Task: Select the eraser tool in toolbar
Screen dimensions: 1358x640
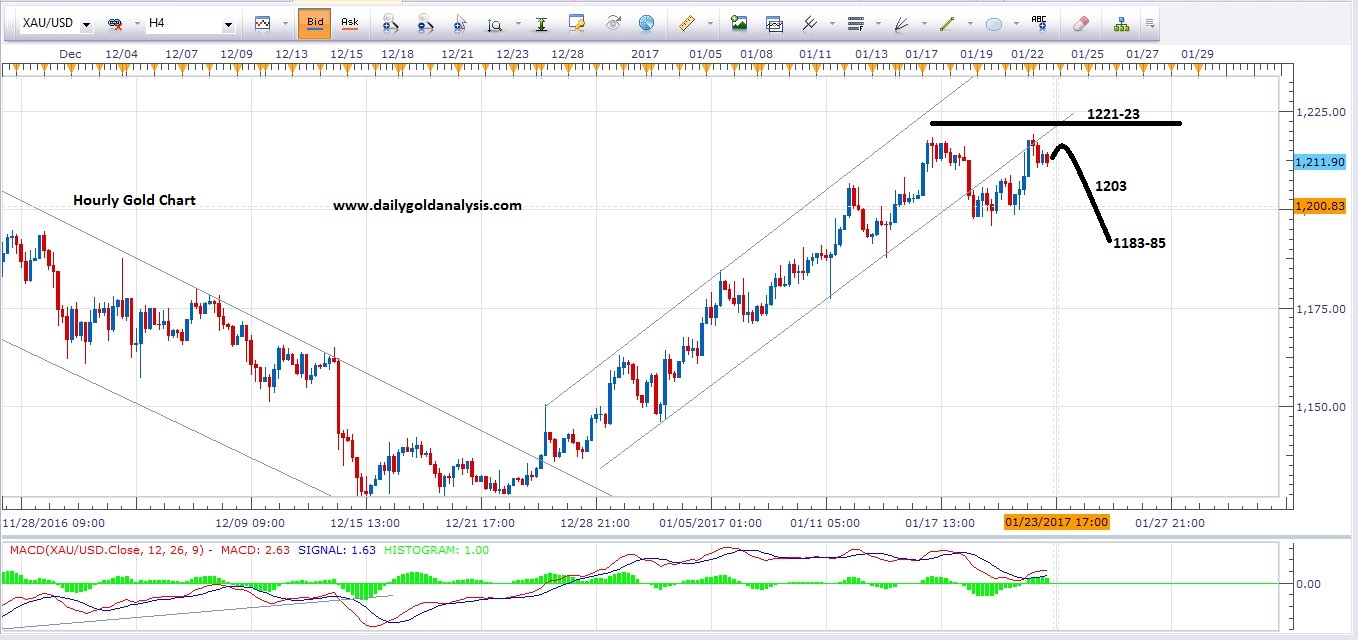Action: coord(1080,23)
